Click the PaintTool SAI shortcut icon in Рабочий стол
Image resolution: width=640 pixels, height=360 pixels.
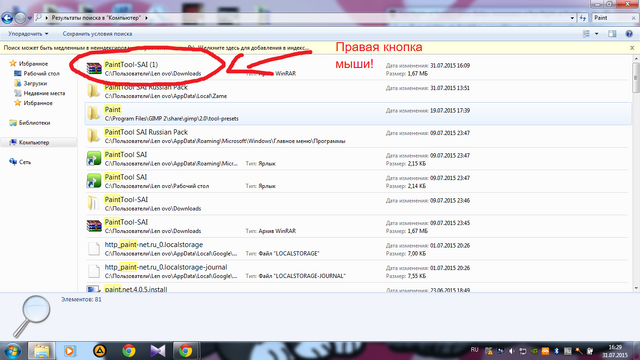tap(93, 180)
